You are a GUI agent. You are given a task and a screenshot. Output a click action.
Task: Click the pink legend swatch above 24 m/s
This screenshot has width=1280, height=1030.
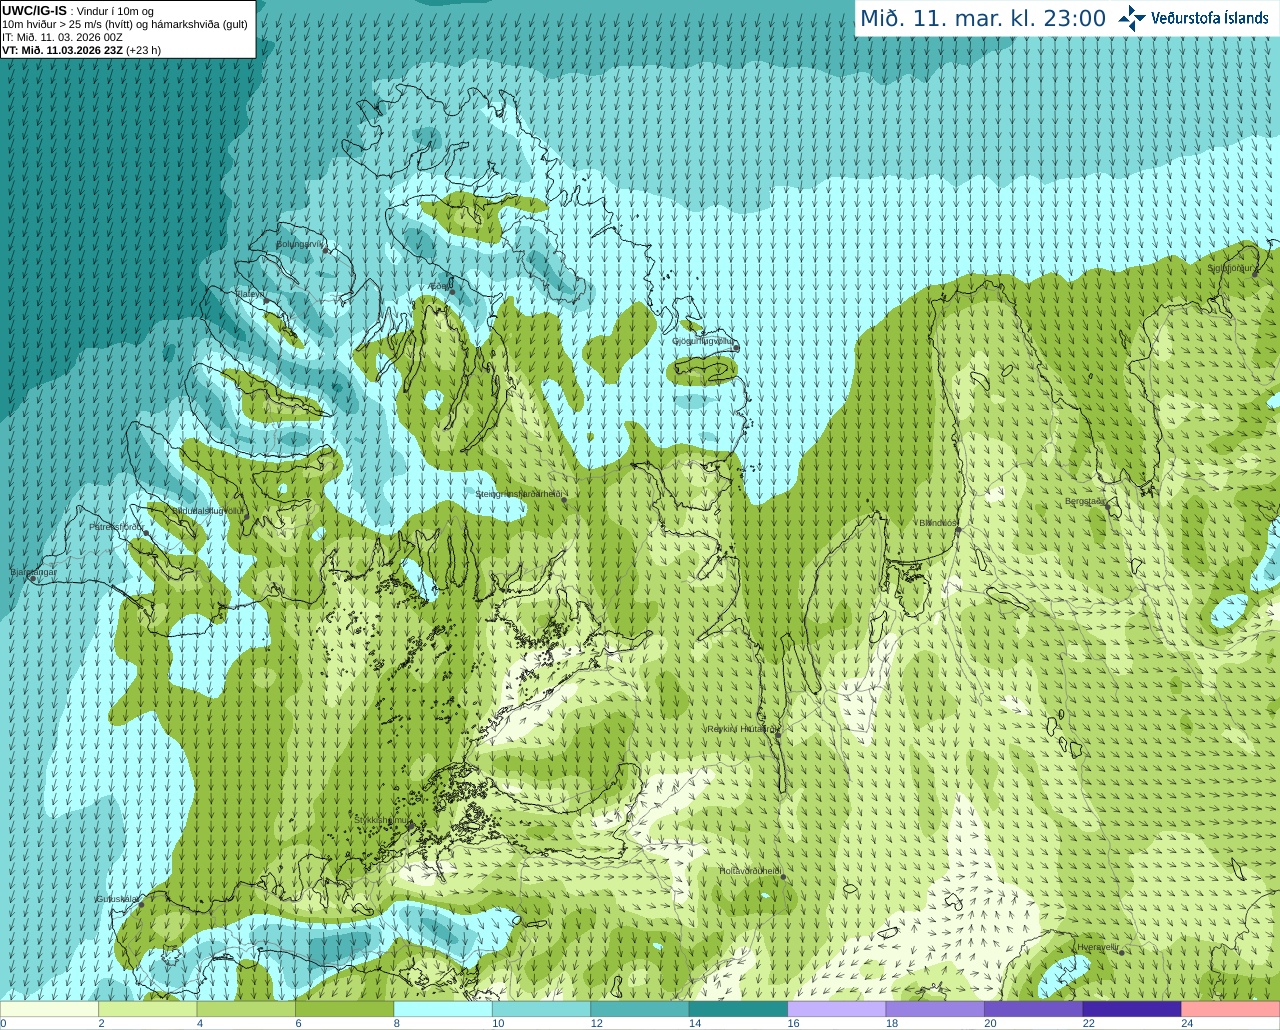tap(1231, 1009)
